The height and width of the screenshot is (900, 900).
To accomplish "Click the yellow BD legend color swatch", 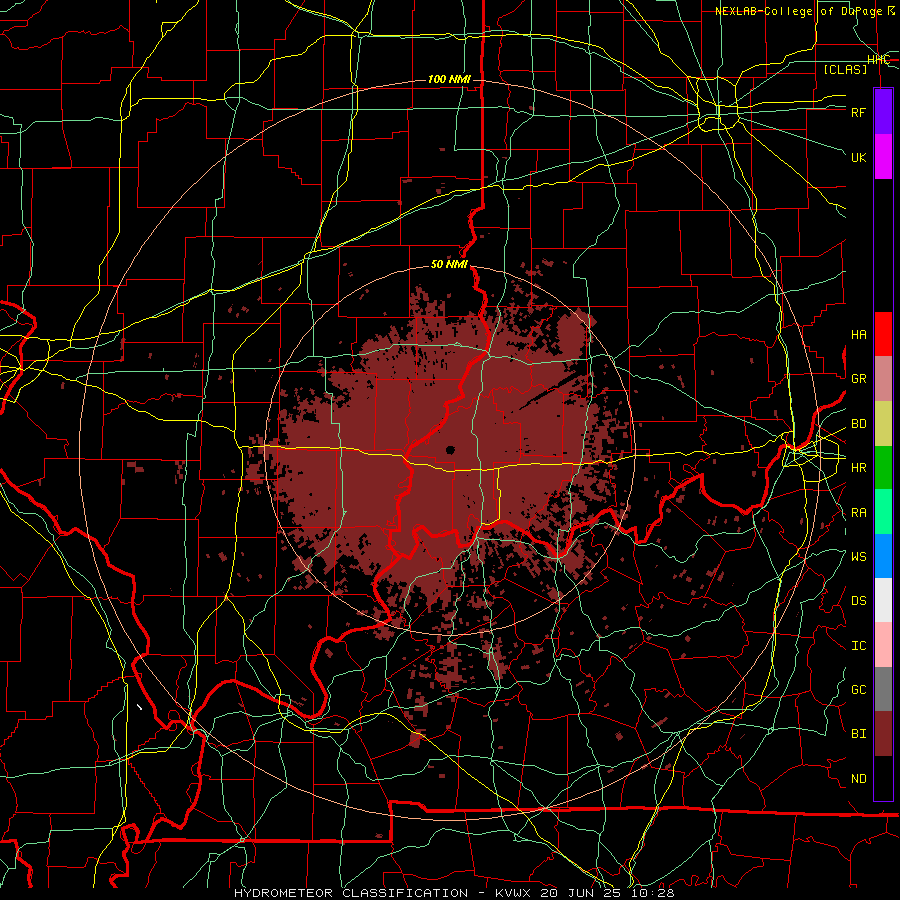I will [883, 423].
